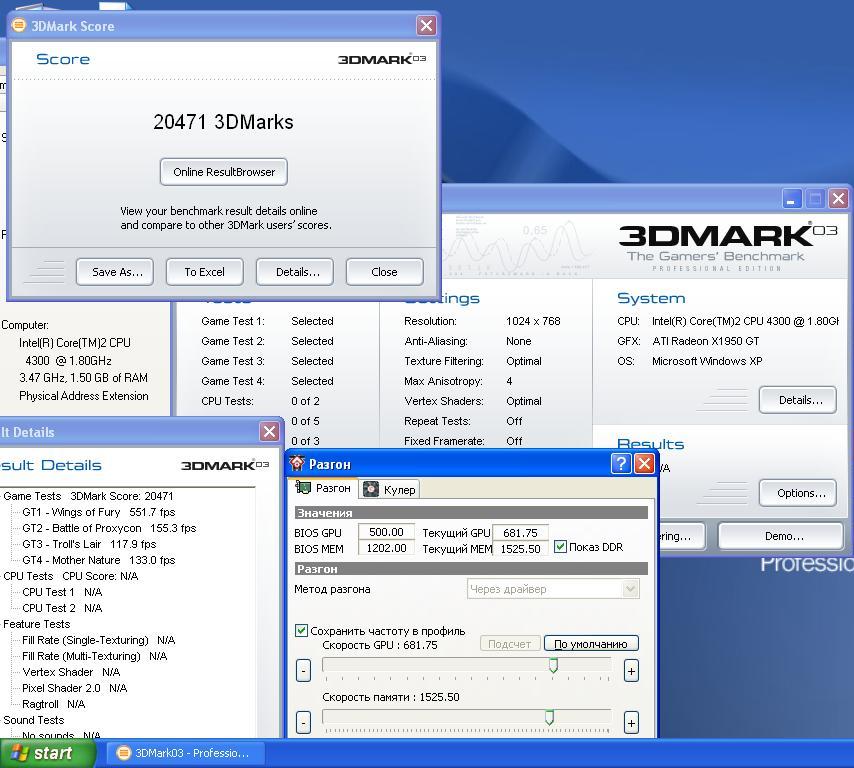
Task: Open the Windows start menu
Action: (47, 753)
